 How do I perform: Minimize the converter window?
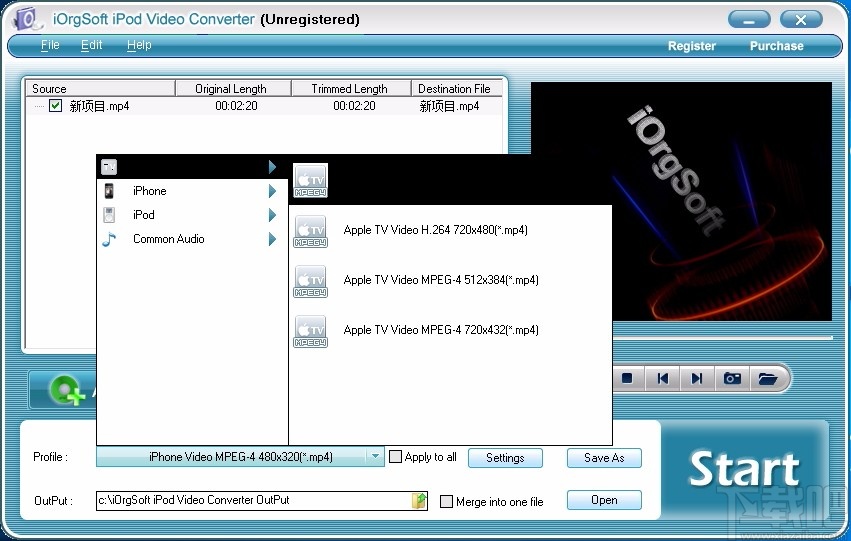(749, 20)
